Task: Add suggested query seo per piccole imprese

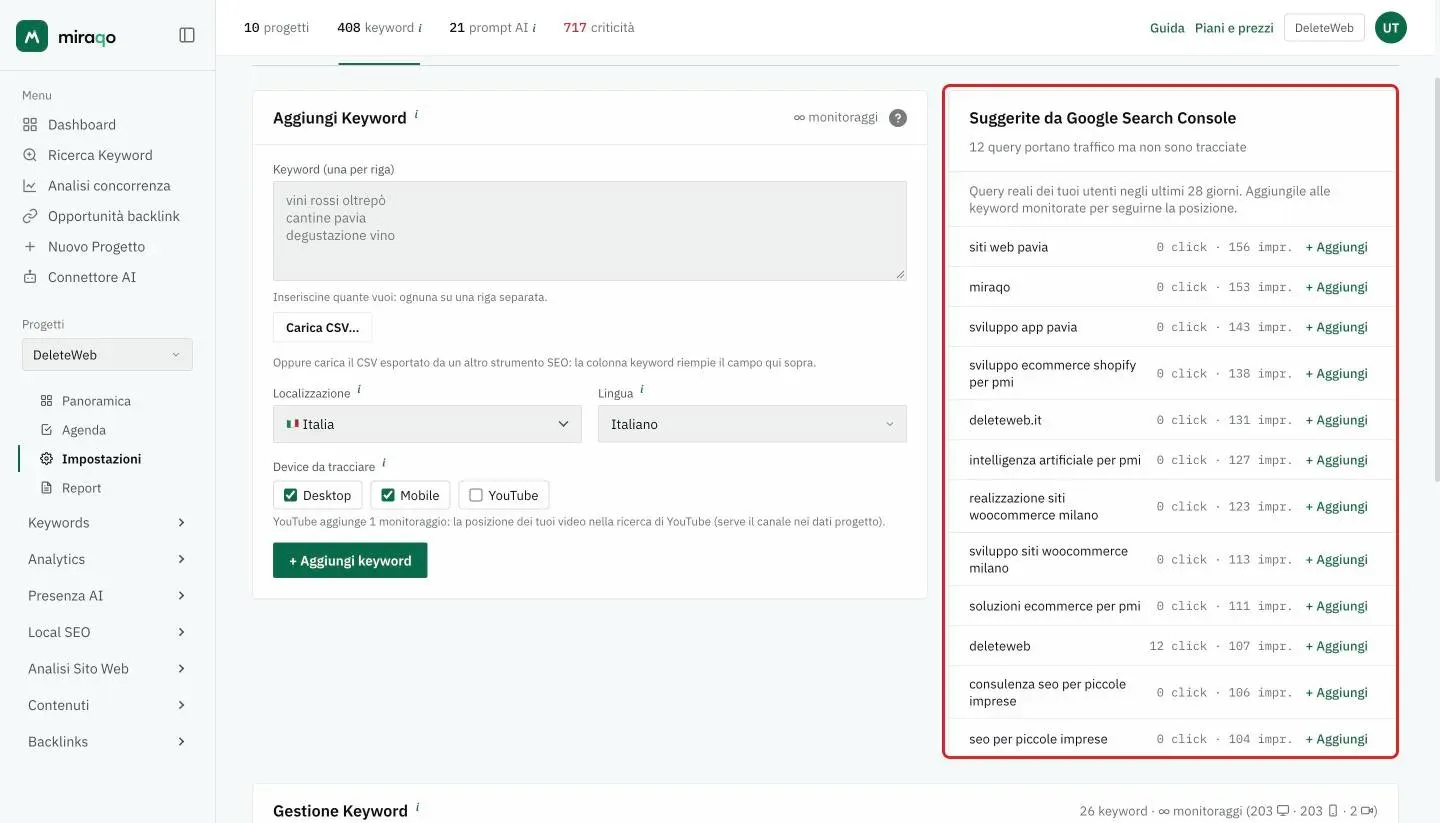Action: pyautogui.click(x=1336, y=739)
